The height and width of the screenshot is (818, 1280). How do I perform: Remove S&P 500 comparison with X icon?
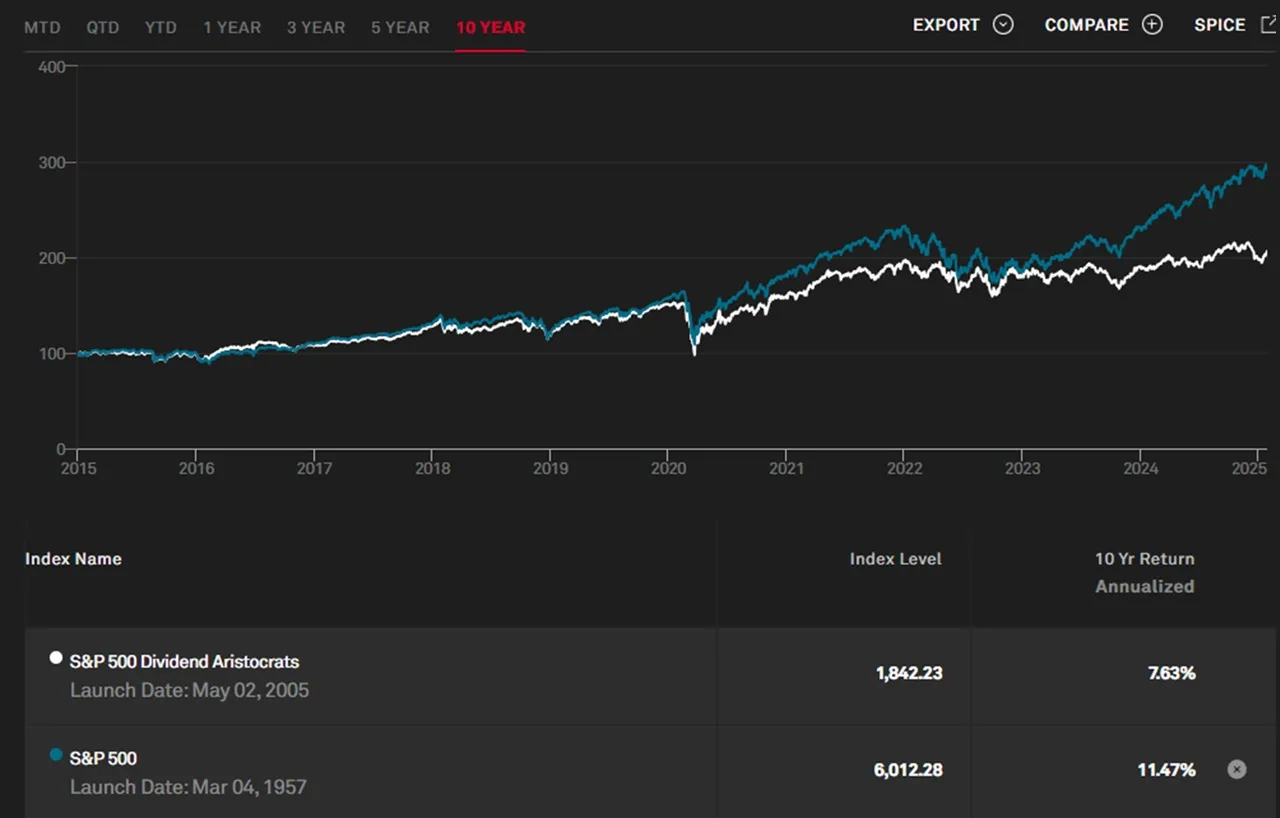[x=1237, y=769]
